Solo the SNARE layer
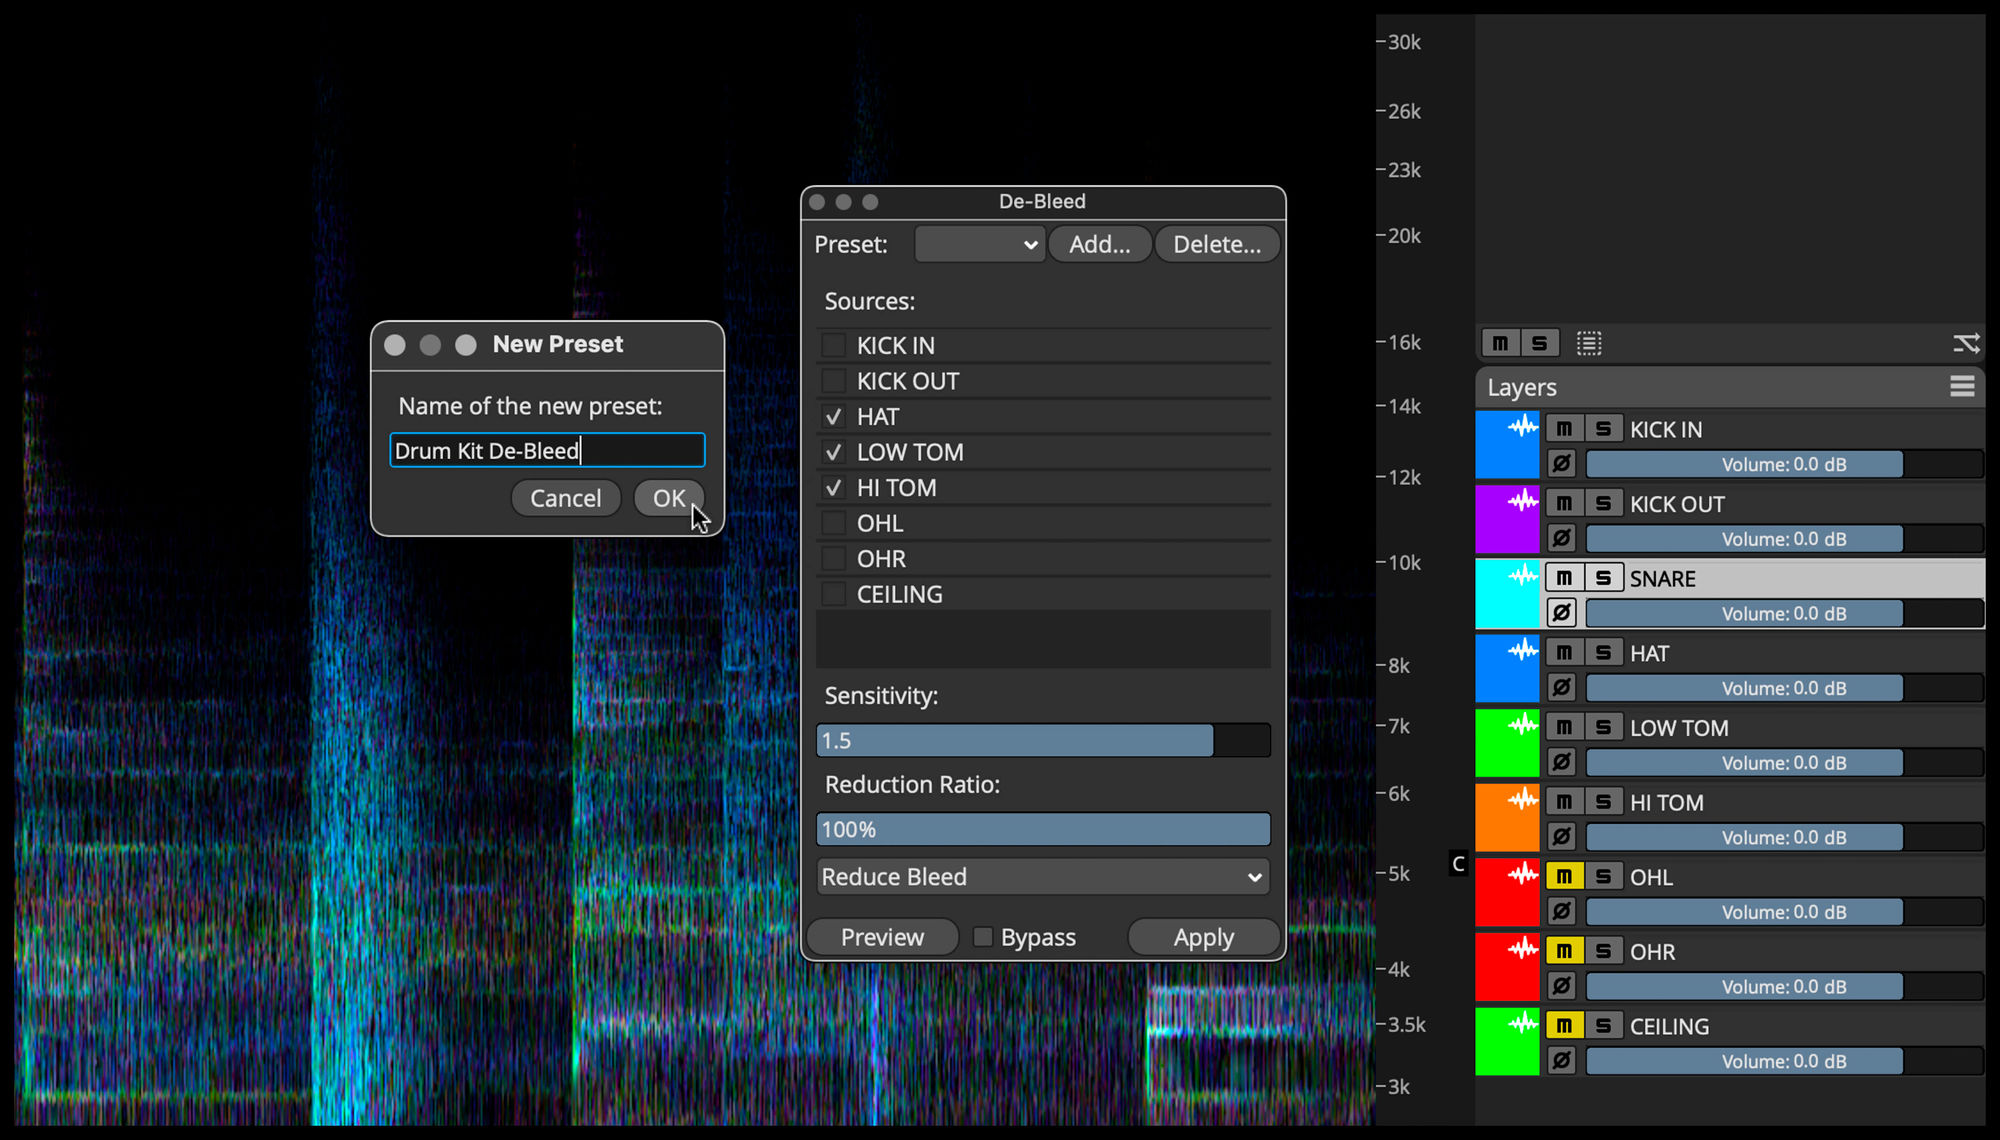Image resolution: width=2000 pixels, height=1140 pixels. pos(1601,577)
